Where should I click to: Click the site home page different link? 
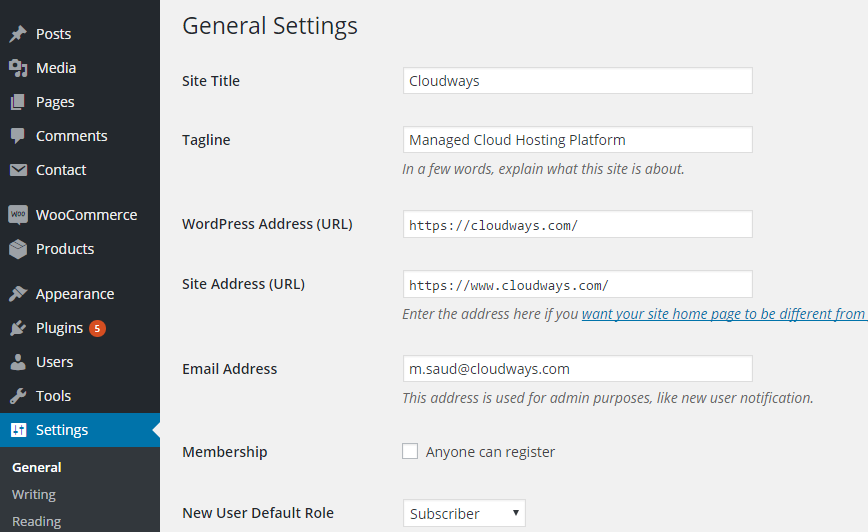click(724, 314)
